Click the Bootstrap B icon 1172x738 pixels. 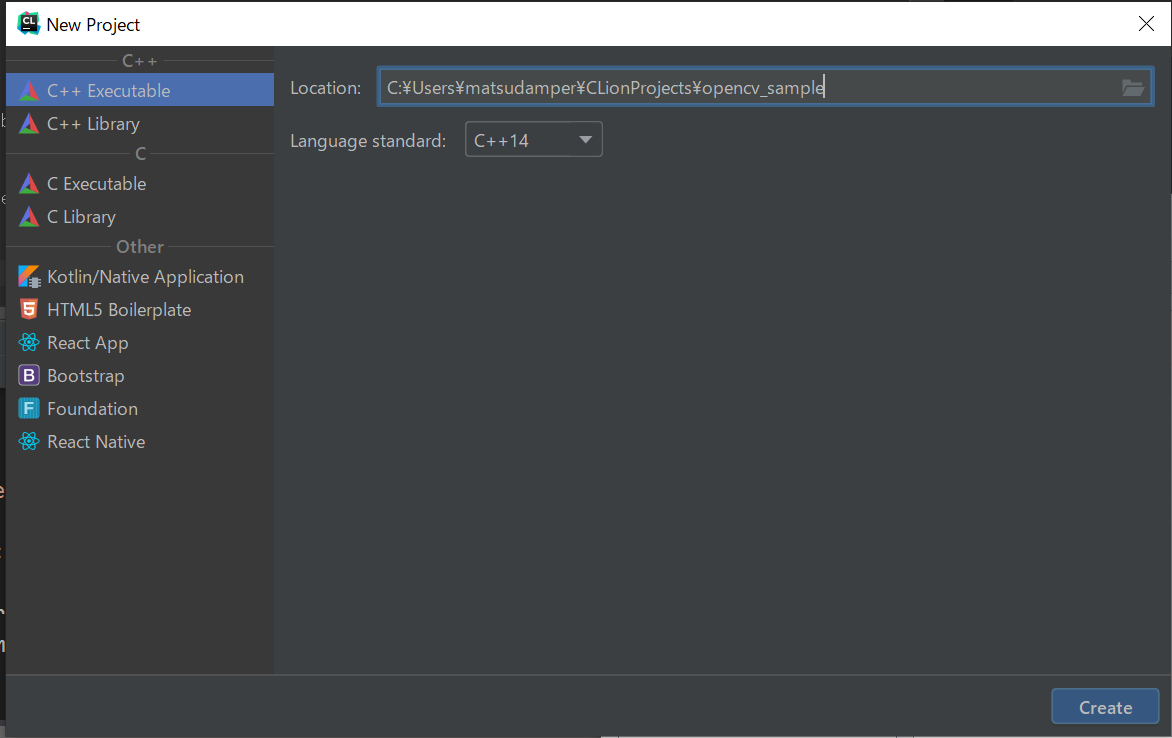28,375
